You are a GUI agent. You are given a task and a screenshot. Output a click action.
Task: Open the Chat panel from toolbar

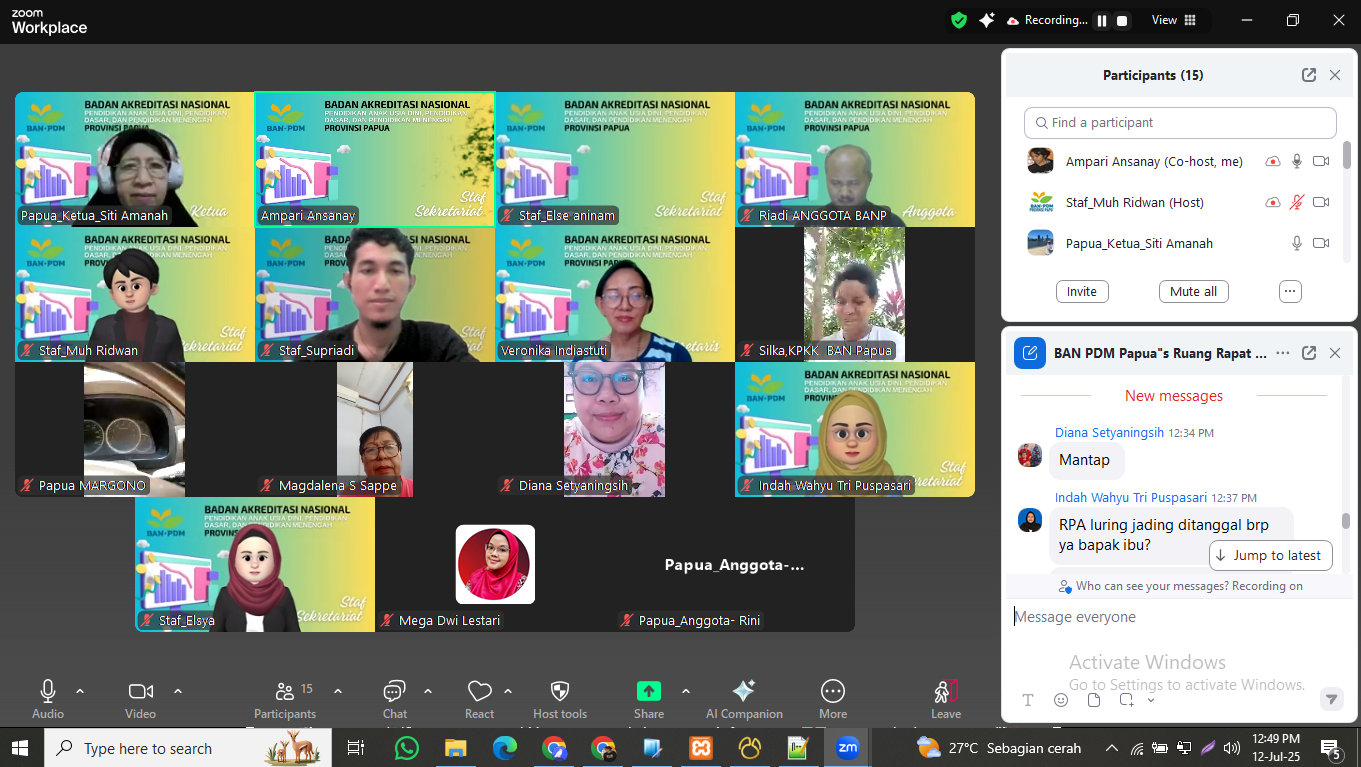[394, 692]
